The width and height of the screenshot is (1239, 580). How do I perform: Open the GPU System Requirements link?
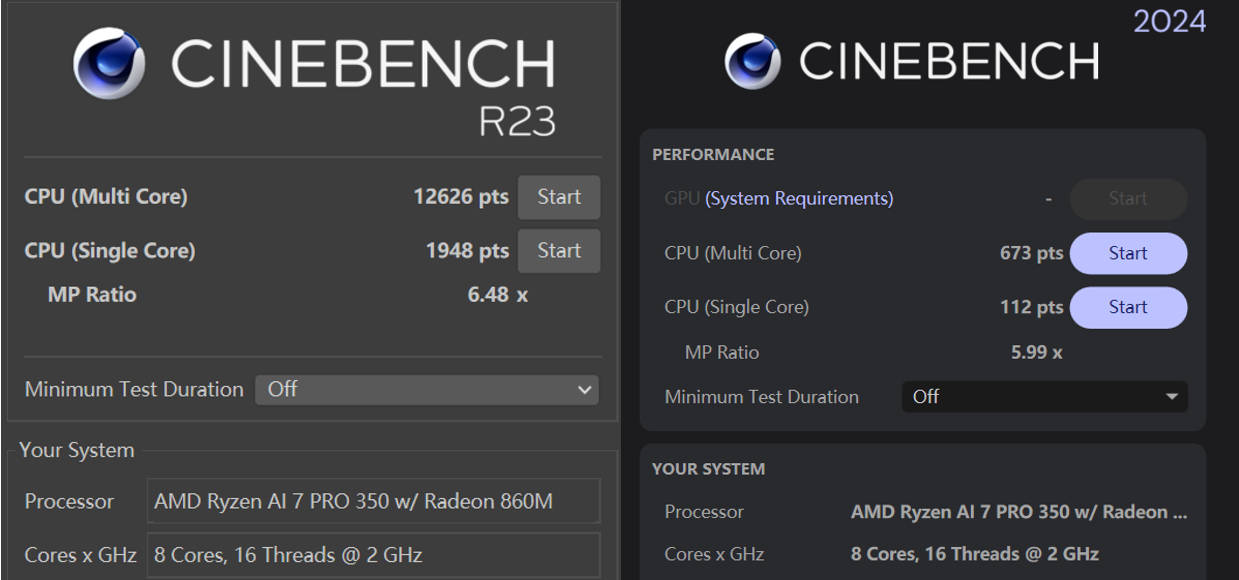799,199
